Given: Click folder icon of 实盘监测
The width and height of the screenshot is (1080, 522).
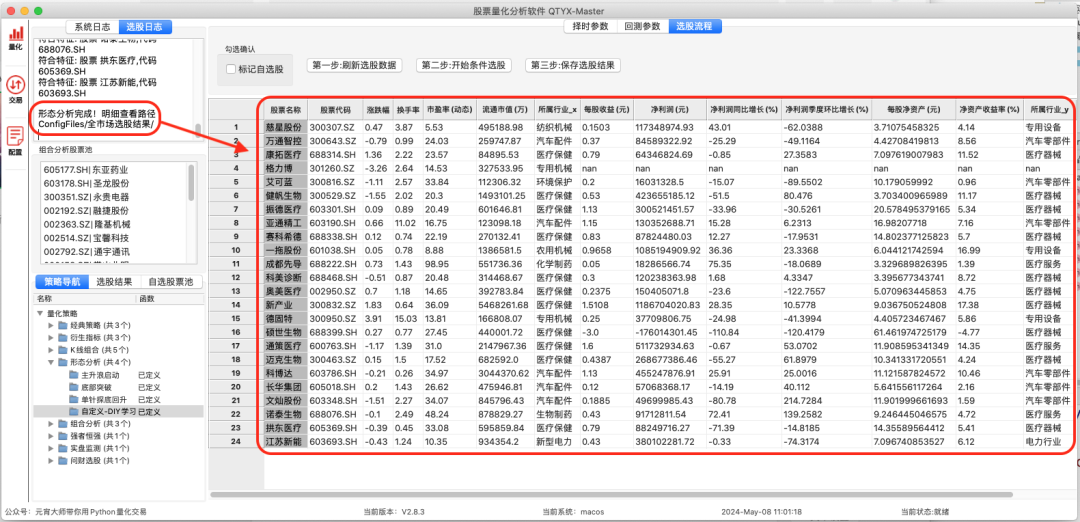Looking at the screenshot, I should (x=63, y=448).
